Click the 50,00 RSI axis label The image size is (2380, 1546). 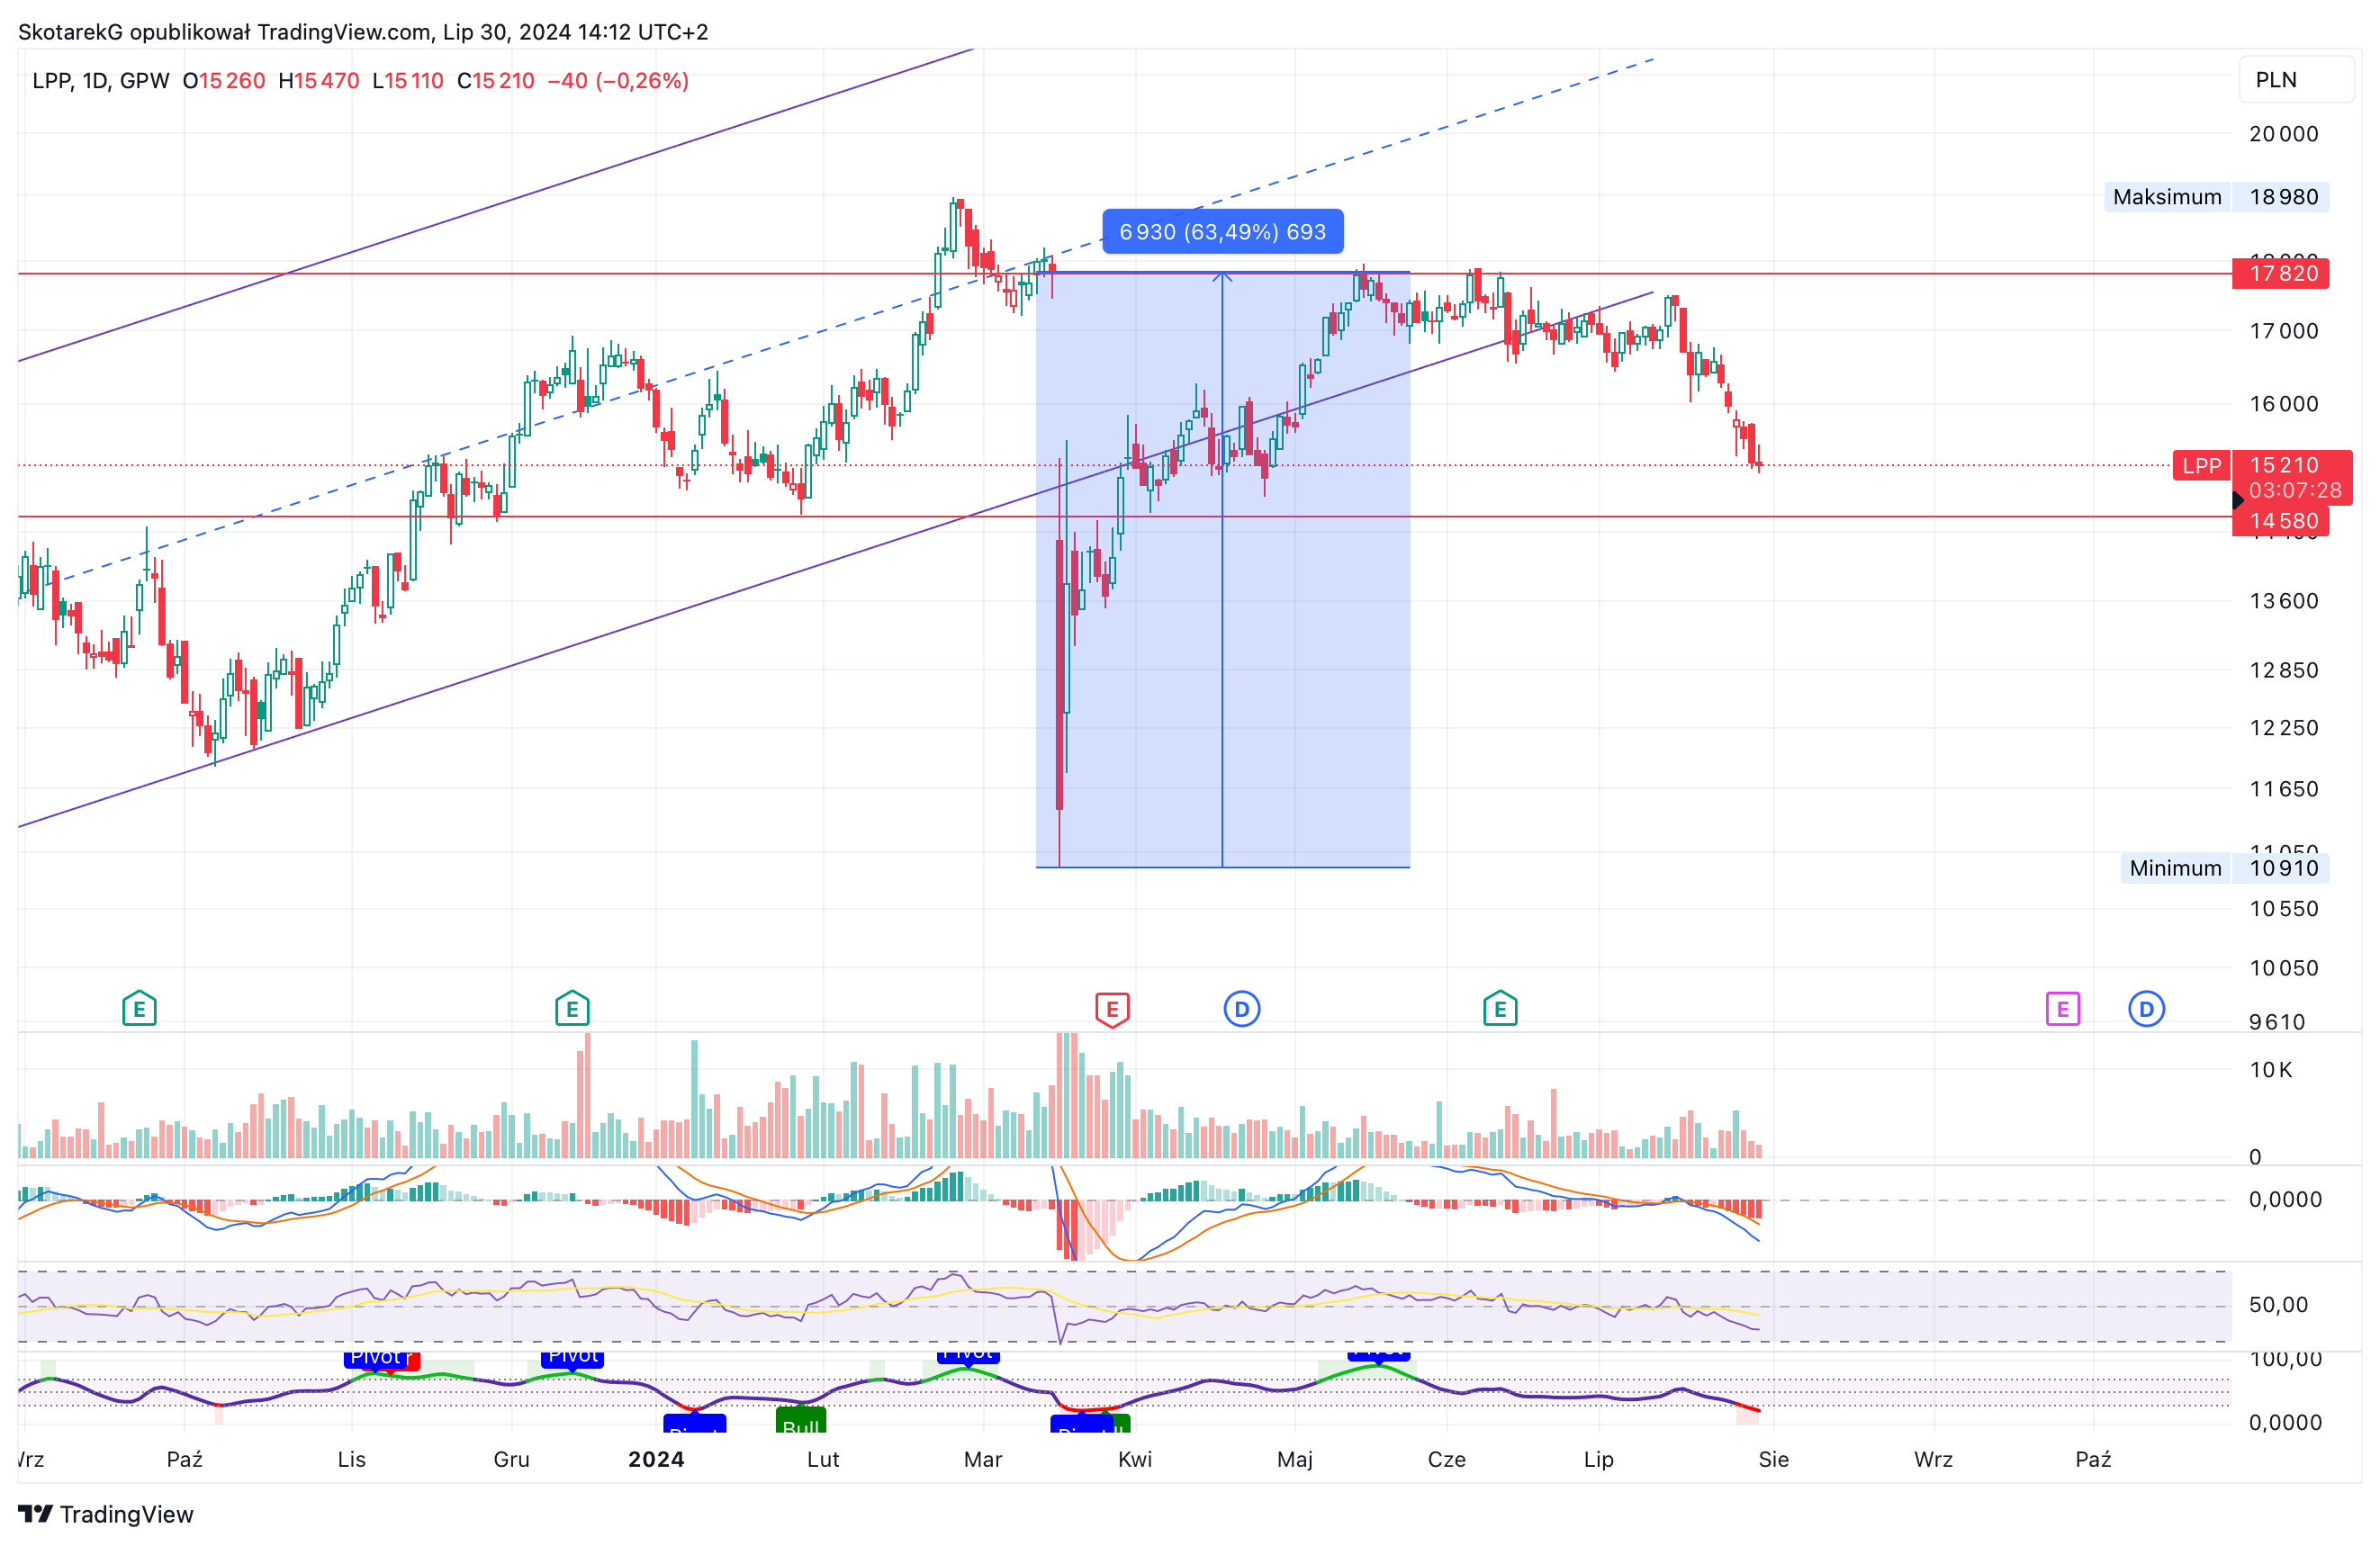click(2278, 1305)
